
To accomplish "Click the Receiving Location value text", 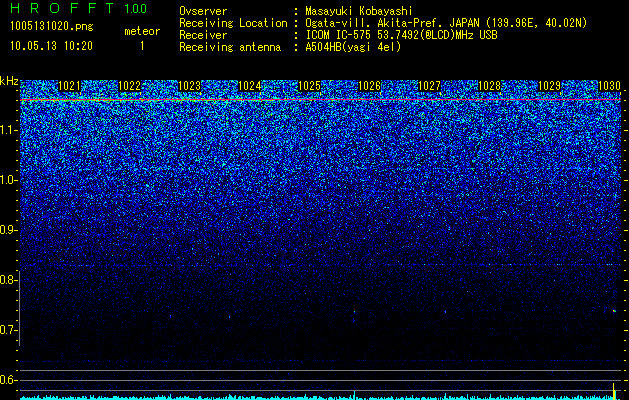I will point(446,23).
